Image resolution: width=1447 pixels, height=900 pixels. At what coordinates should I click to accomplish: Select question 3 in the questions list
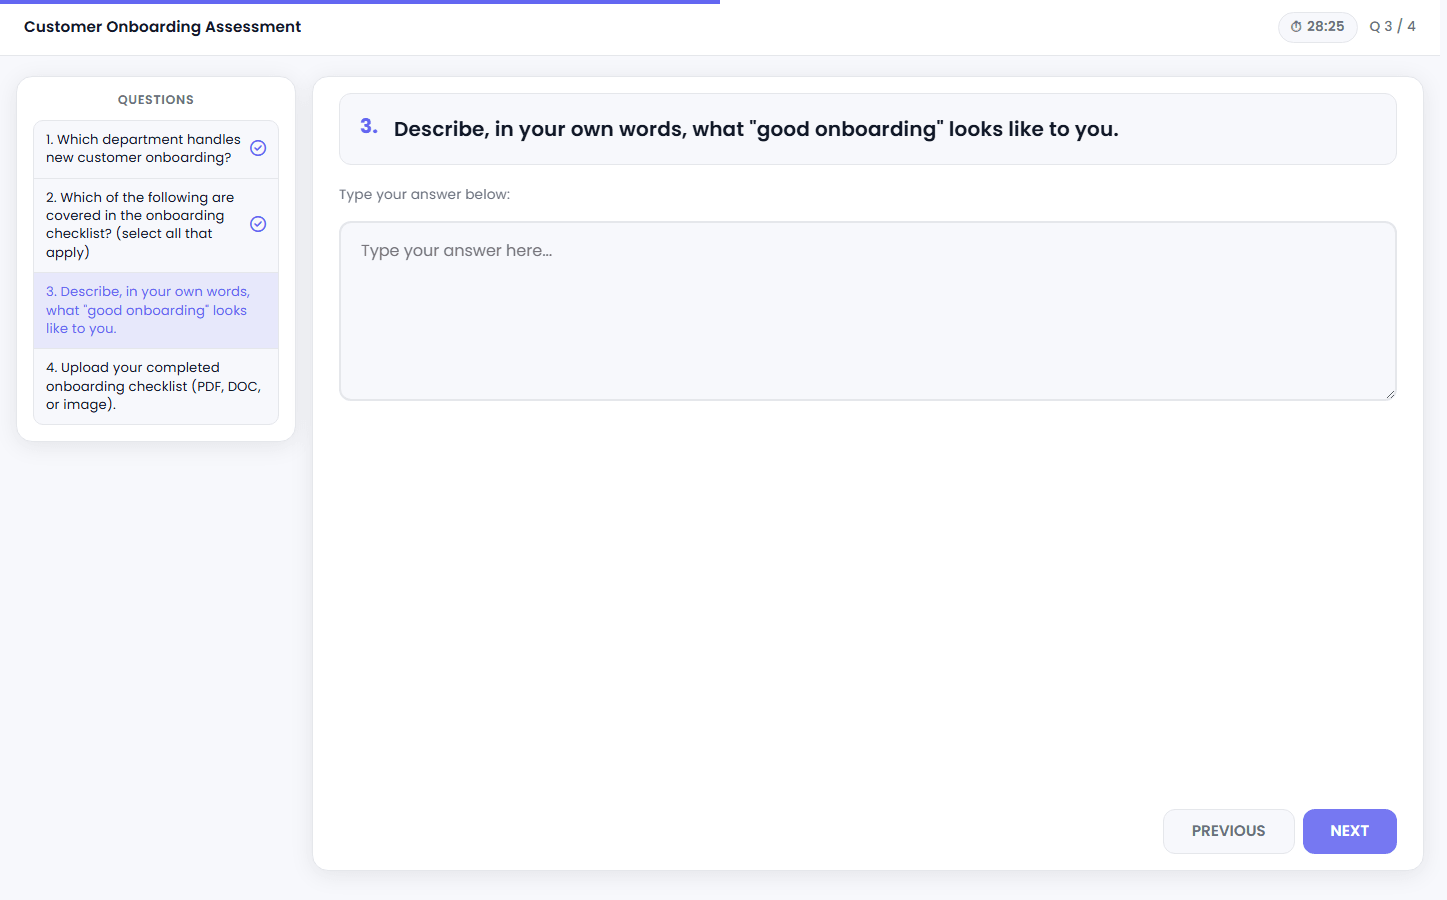[156, 310]
